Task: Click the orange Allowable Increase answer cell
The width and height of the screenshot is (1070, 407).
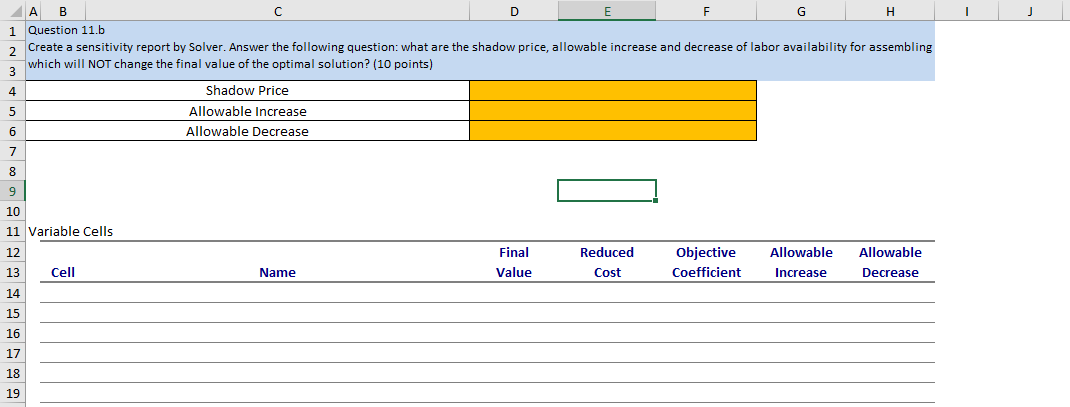Action: [613, 111]
